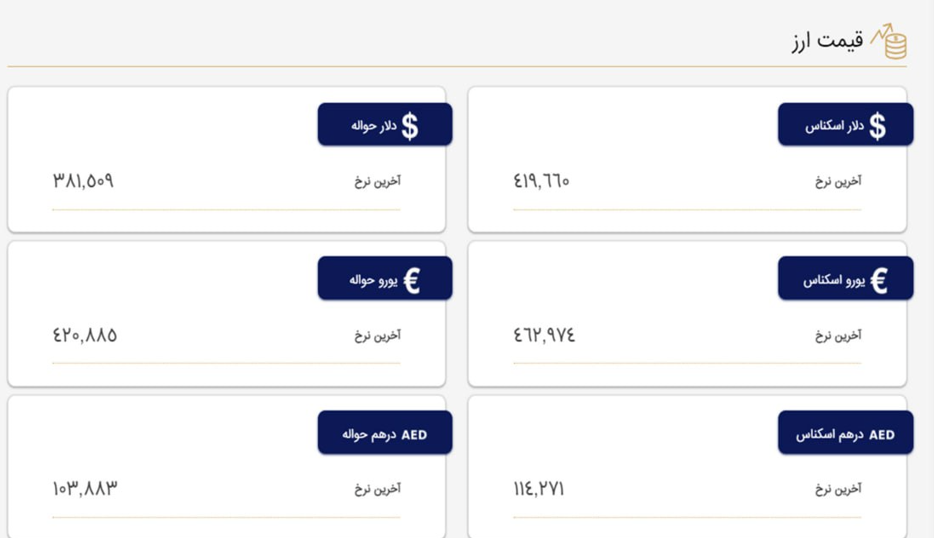Click the dollar sign on دلار اسکناس badge
The width and height of the screenshot is (934, 538).
pos(877,126)
